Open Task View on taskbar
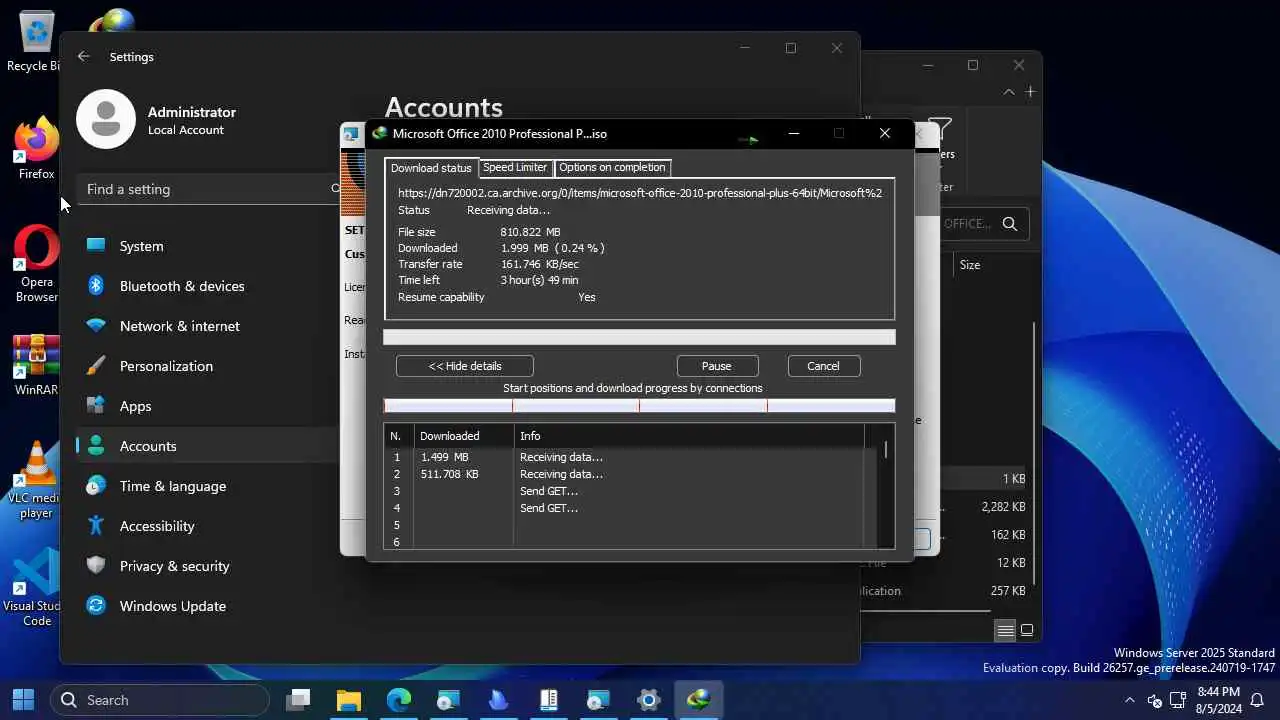 point(297,700)
